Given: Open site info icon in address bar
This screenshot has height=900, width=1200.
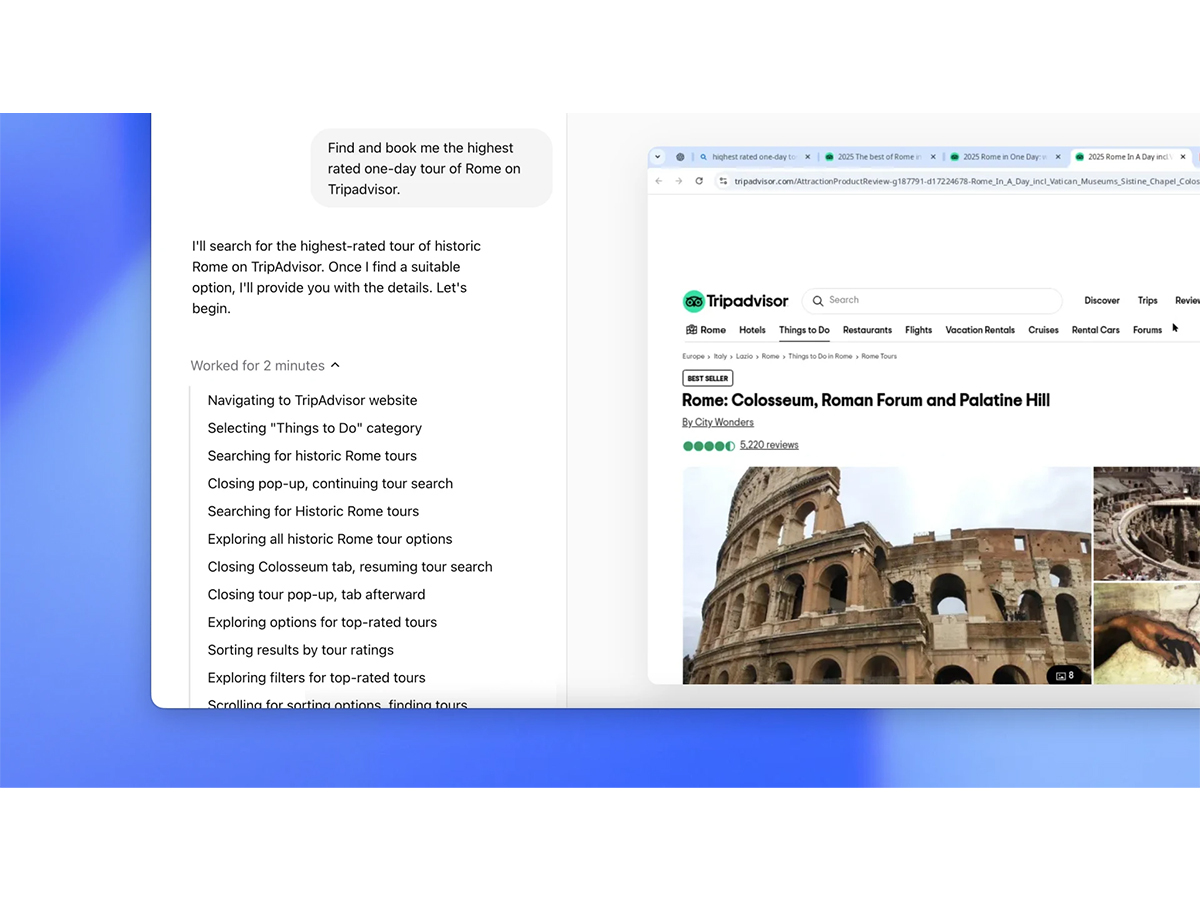Looking at the screenshot, I should pos(724,181).
